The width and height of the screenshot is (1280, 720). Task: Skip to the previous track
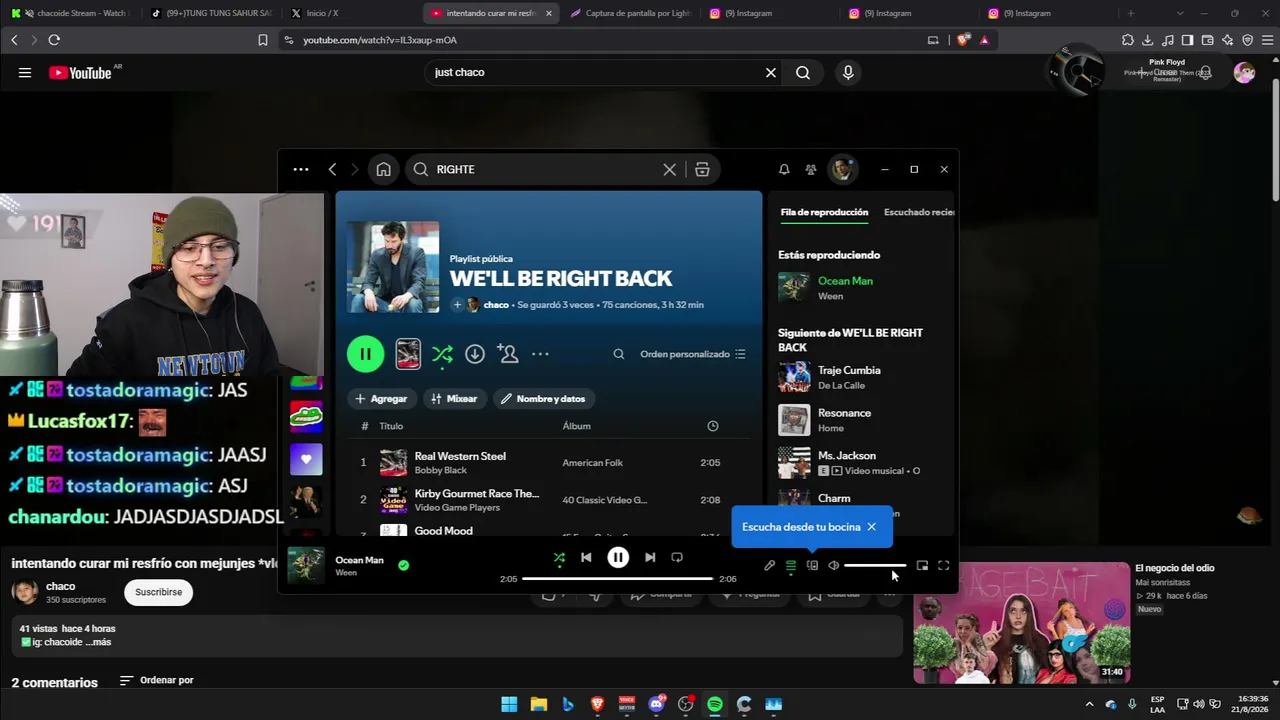click(x=586, y=557)
